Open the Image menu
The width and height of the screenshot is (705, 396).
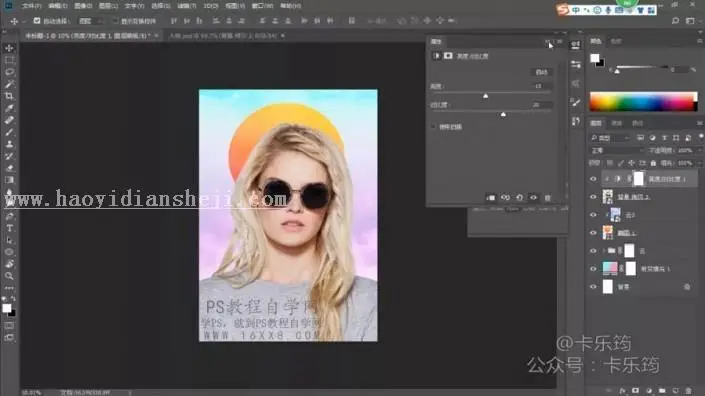coord(83,6)
